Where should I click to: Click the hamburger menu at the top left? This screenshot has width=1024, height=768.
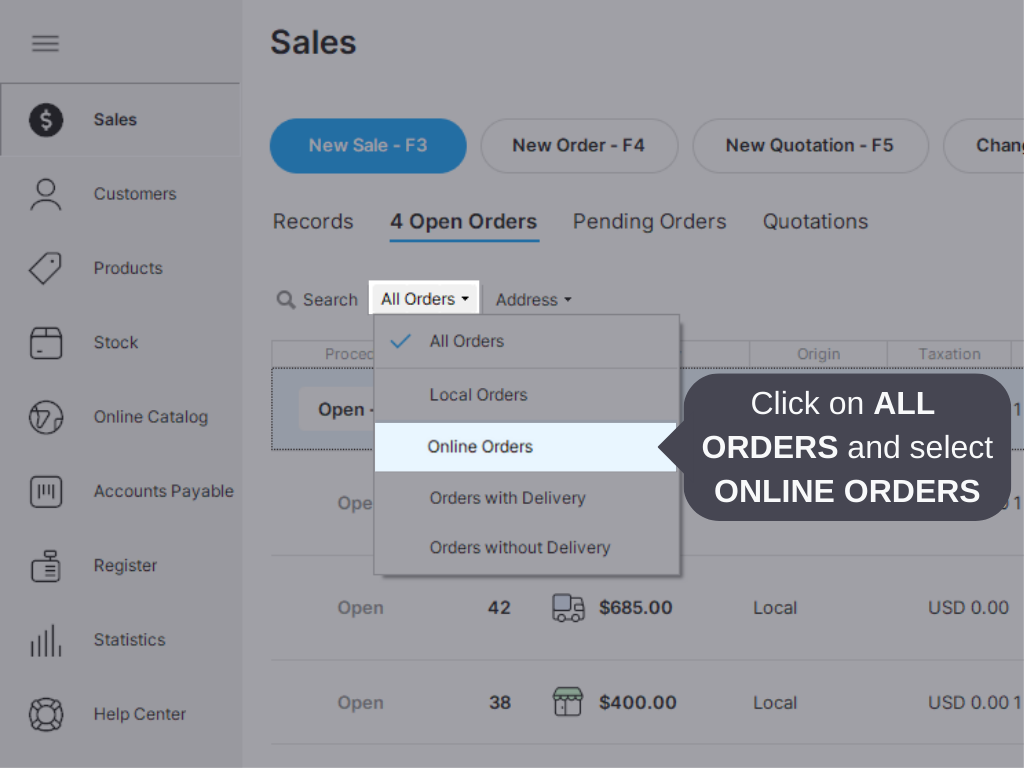click(x=45, y=42)
